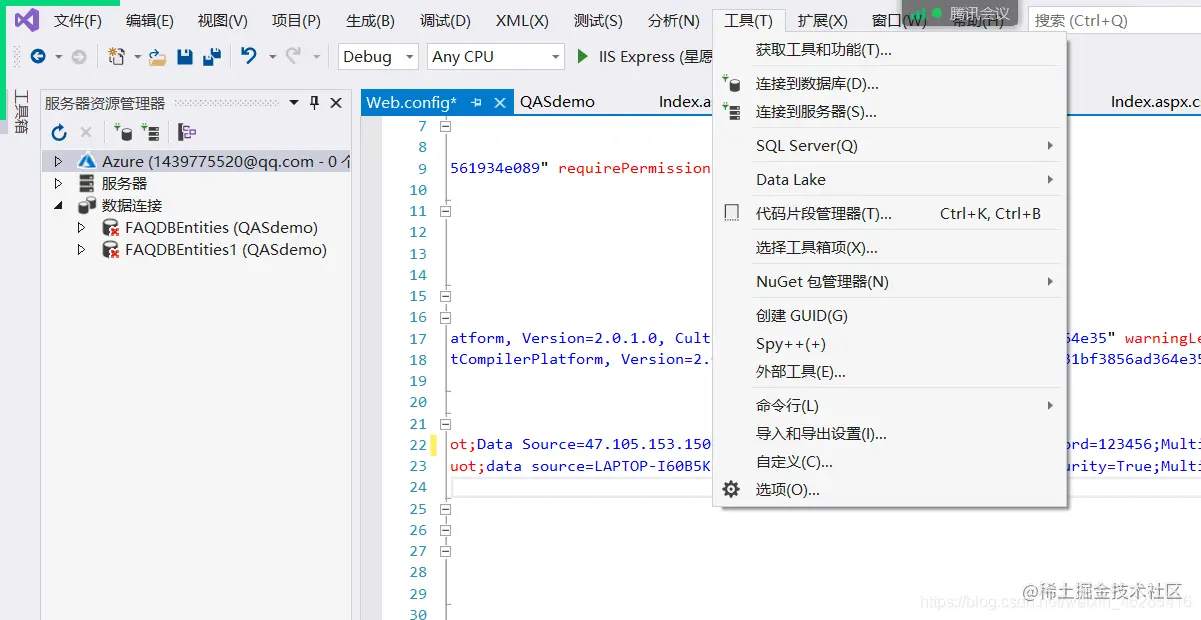Open the 扩展(X) menu
Viewport: 1201px width, 620px height.
tap(823, 20)
